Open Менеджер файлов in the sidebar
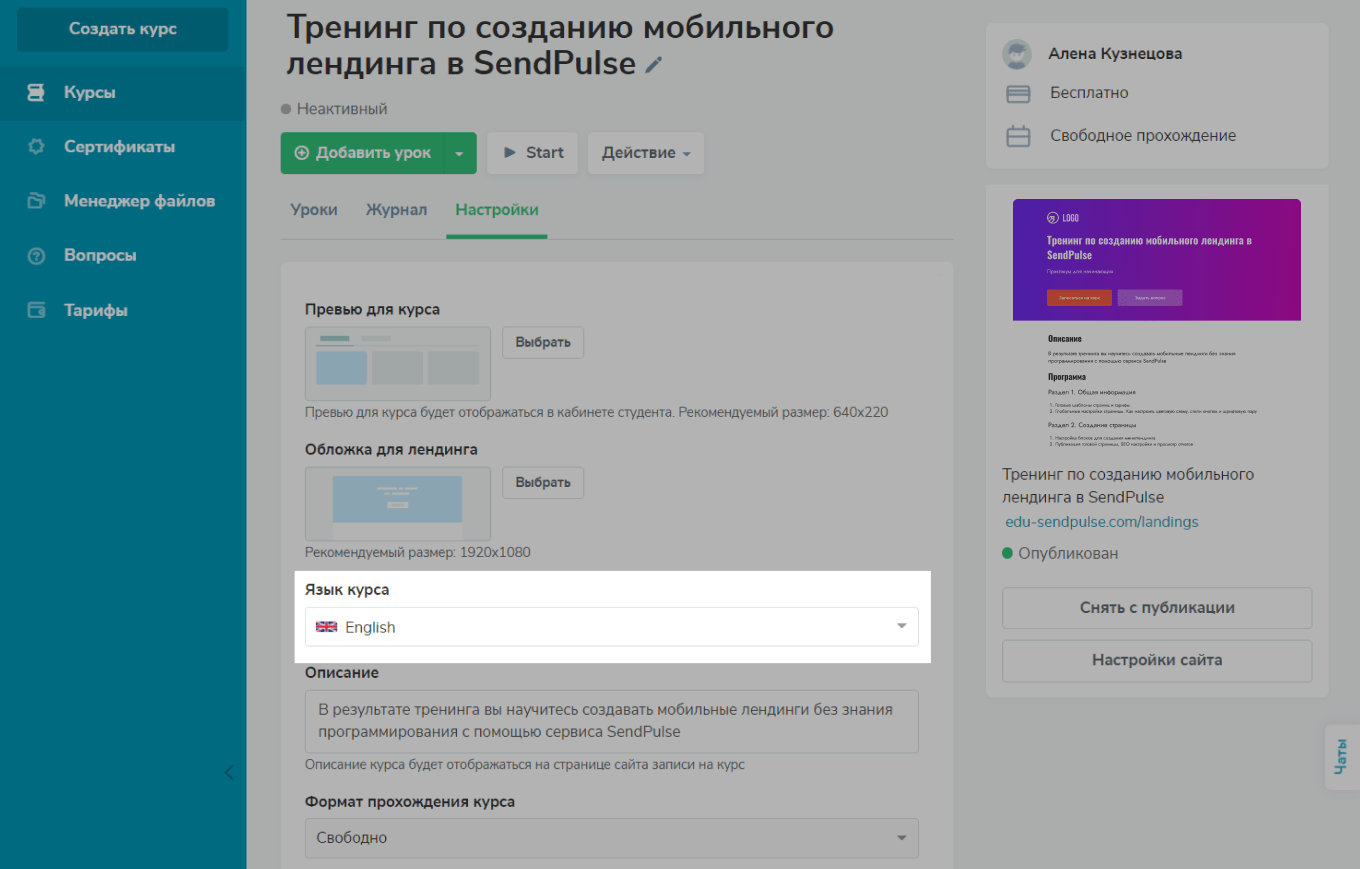Viewport: 1360px width, 869px height. 123,201
